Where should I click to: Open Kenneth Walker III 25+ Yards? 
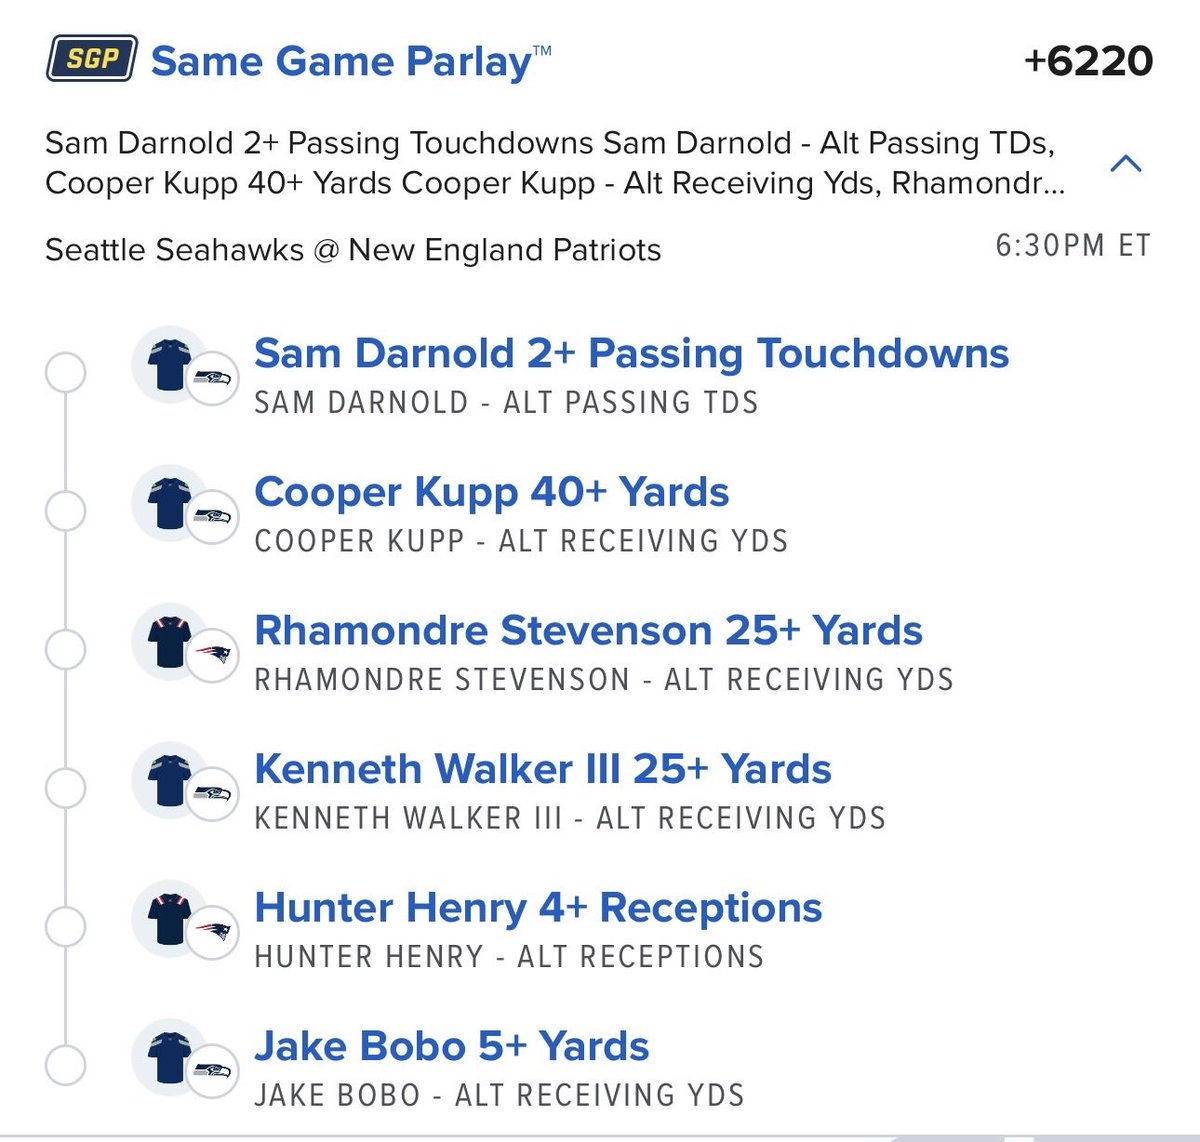pyautogui.click(x=543, y=770)
